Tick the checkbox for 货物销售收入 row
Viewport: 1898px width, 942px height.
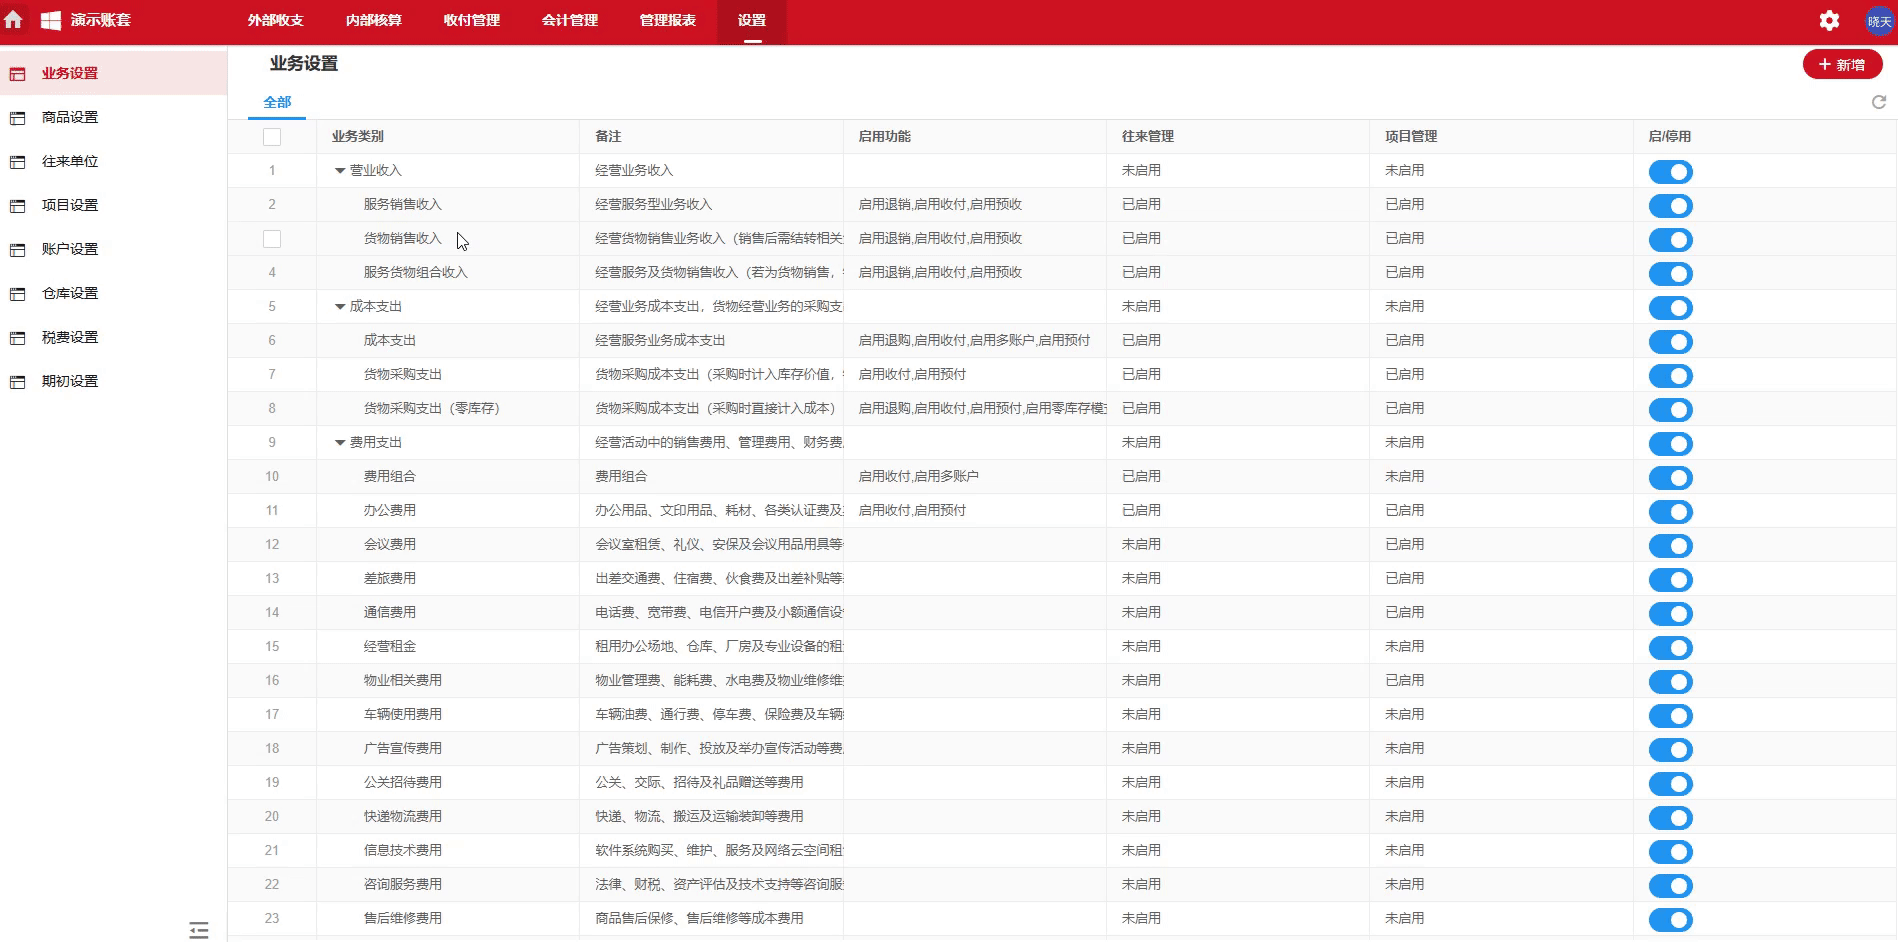click(272, 239)
